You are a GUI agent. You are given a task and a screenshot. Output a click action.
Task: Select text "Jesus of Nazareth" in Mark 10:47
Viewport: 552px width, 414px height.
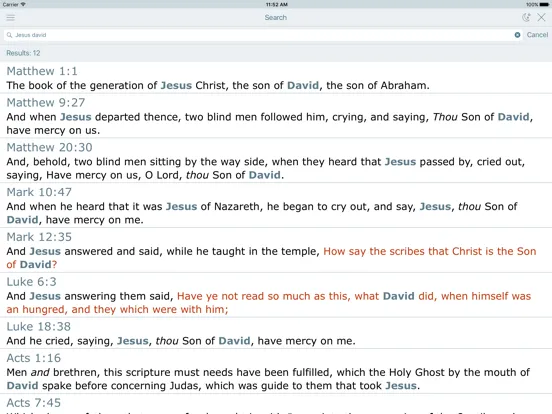coord(212,206)
